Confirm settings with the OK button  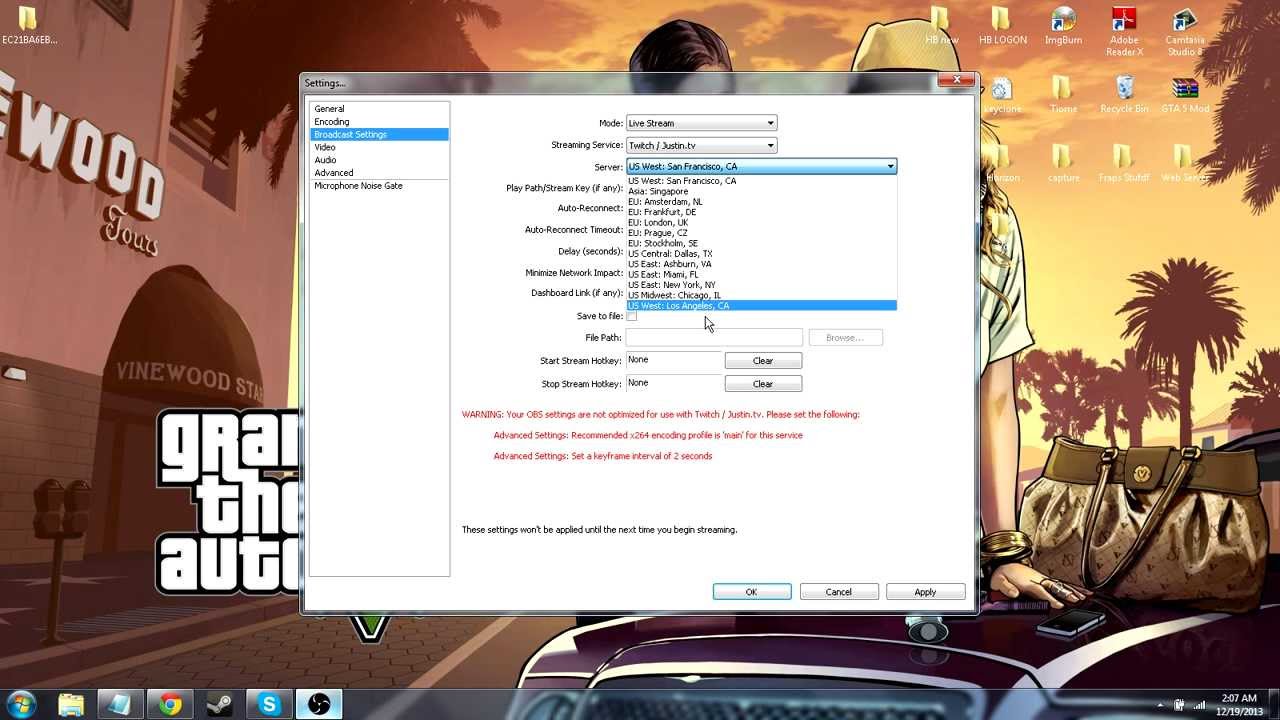click(x=752, y=592)
